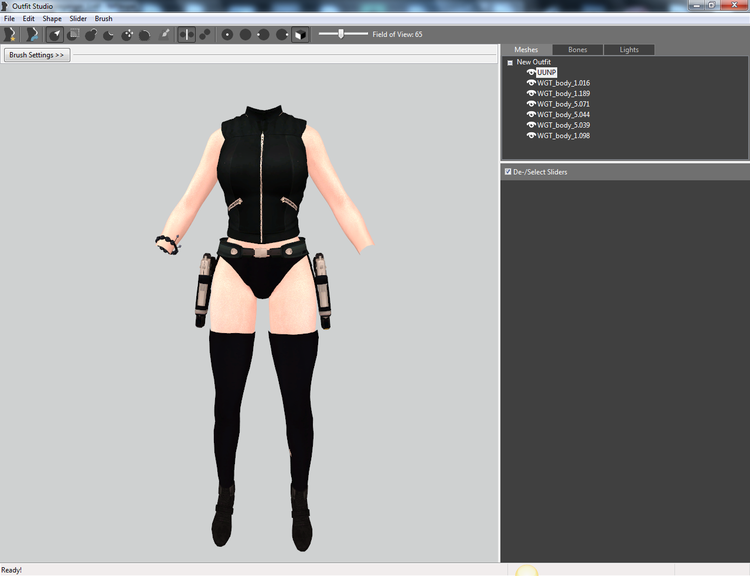
Task: Click the Field of View: 65 label
Action: pos(397,34)
